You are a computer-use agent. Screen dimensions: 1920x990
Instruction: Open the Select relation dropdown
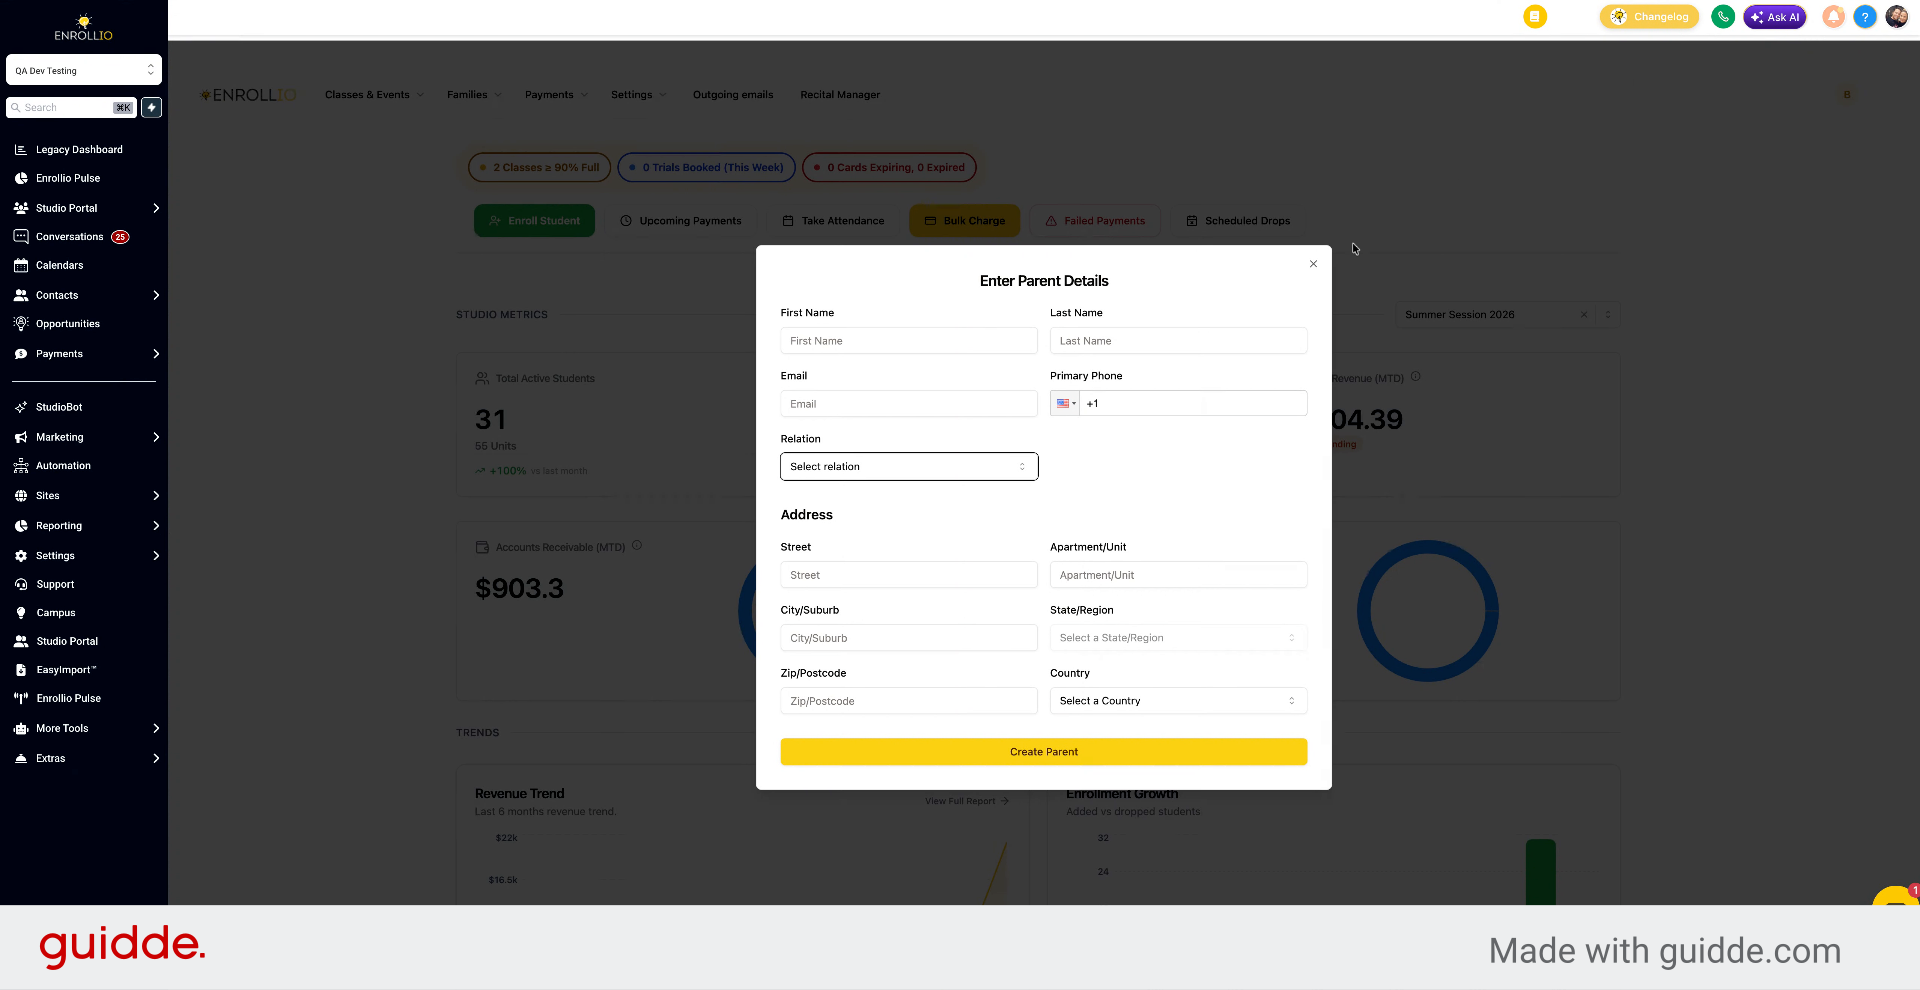coord(909,467)
